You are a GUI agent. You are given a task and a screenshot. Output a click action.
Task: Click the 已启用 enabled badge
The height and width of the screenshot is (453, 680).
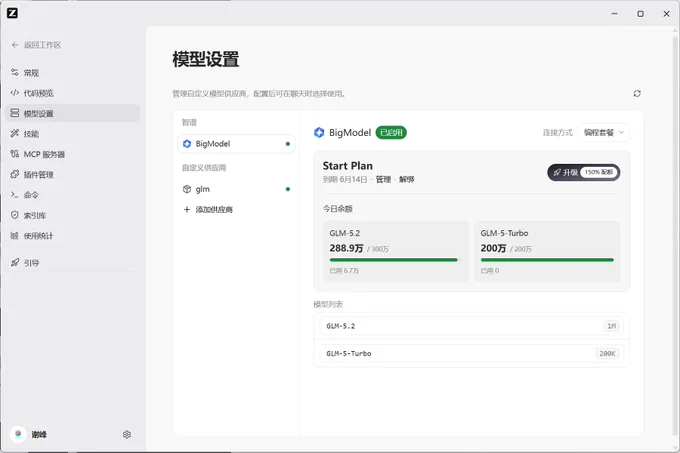pyautogui.click(x=391, y=133)
